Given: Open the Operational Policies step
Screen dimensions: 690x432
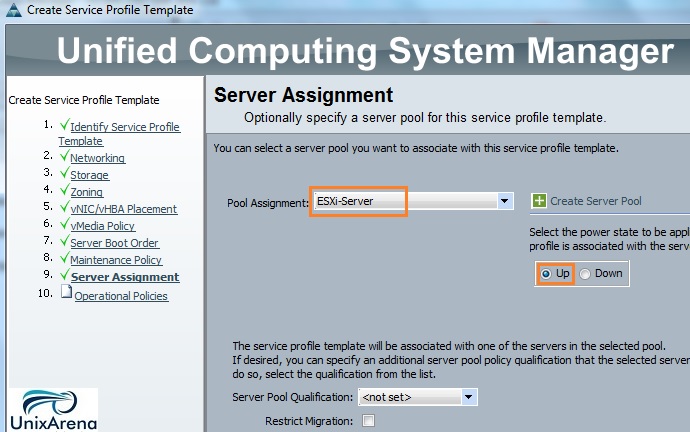Looking at the screenshot, I should coord(121,296).
